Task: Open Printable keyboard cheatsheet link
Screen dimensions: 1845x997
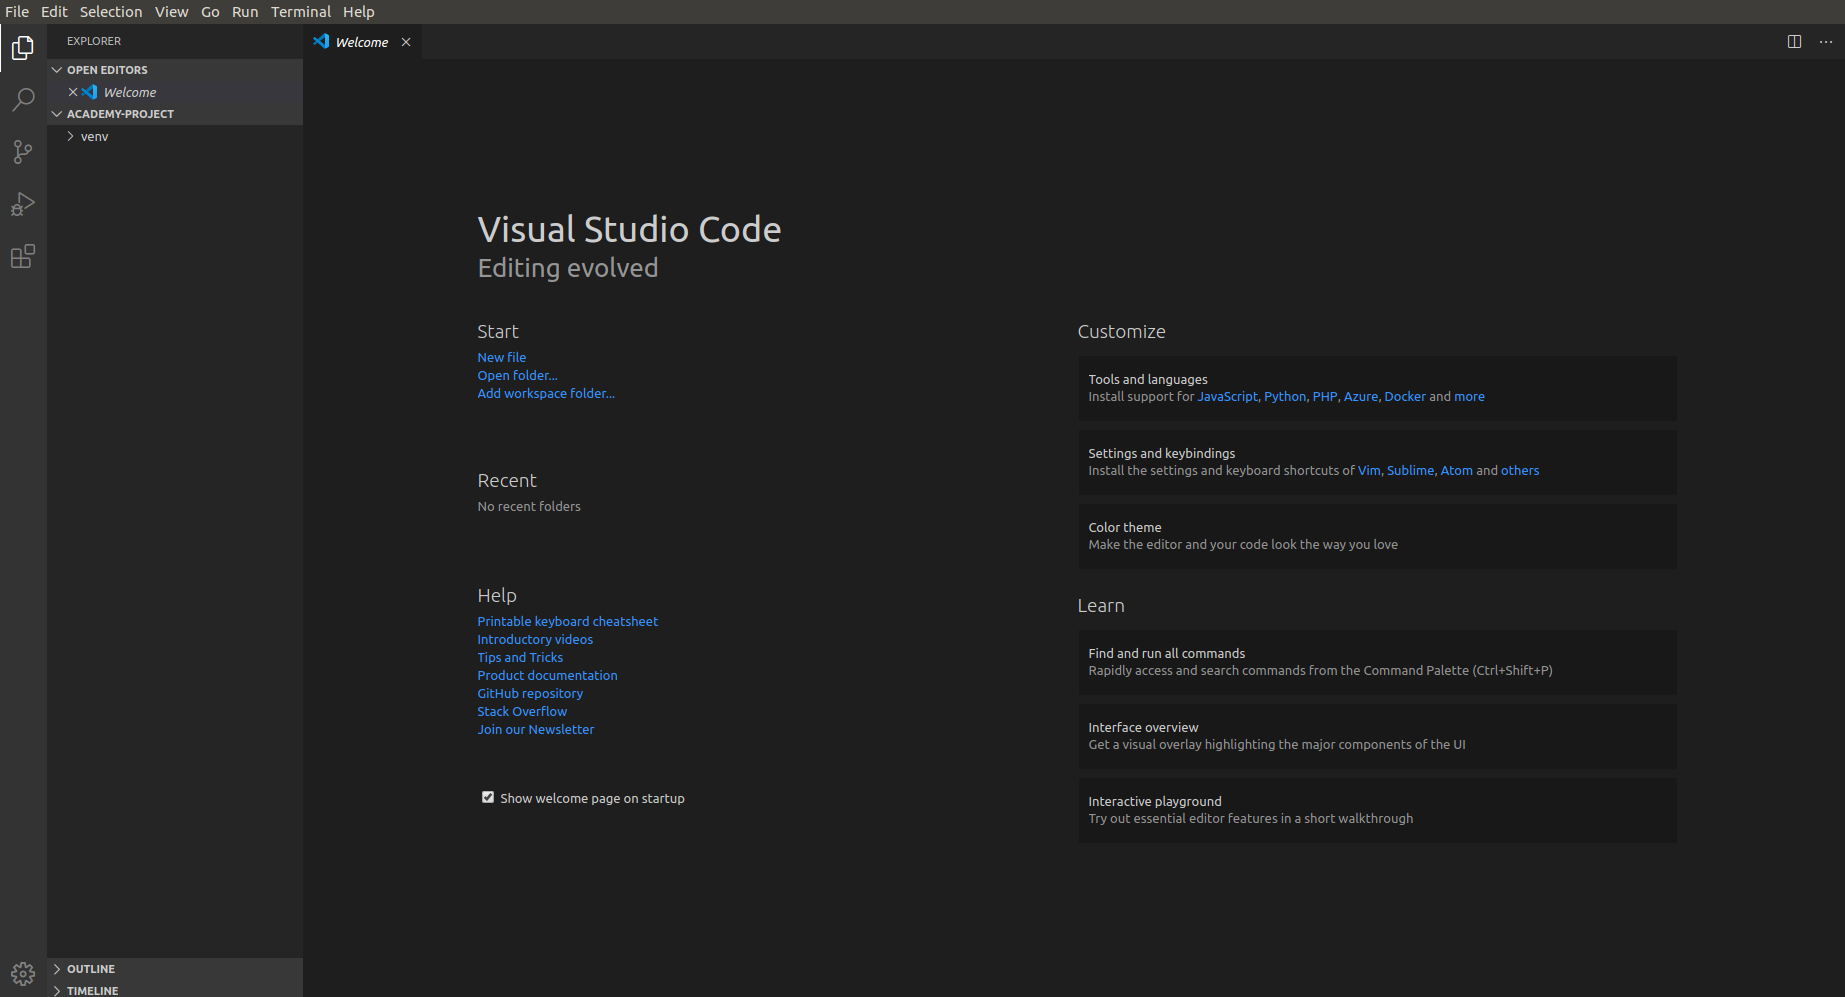Action: point(567,621)
